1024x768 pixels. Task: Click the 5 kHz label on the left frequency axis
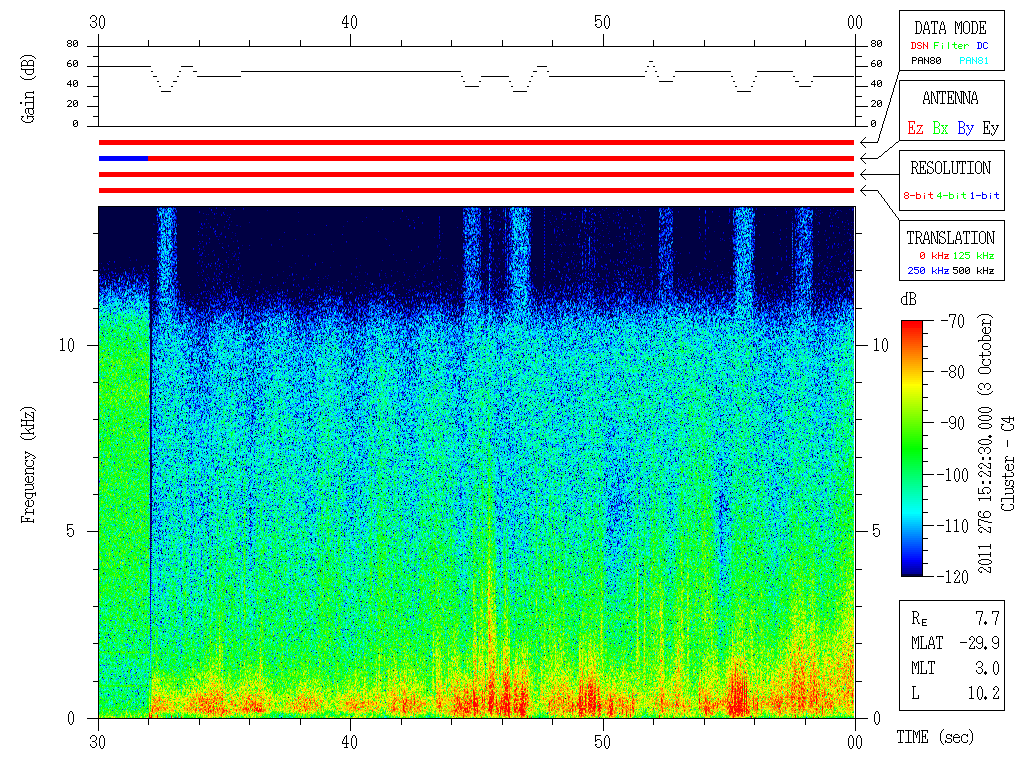pos(71,532)
